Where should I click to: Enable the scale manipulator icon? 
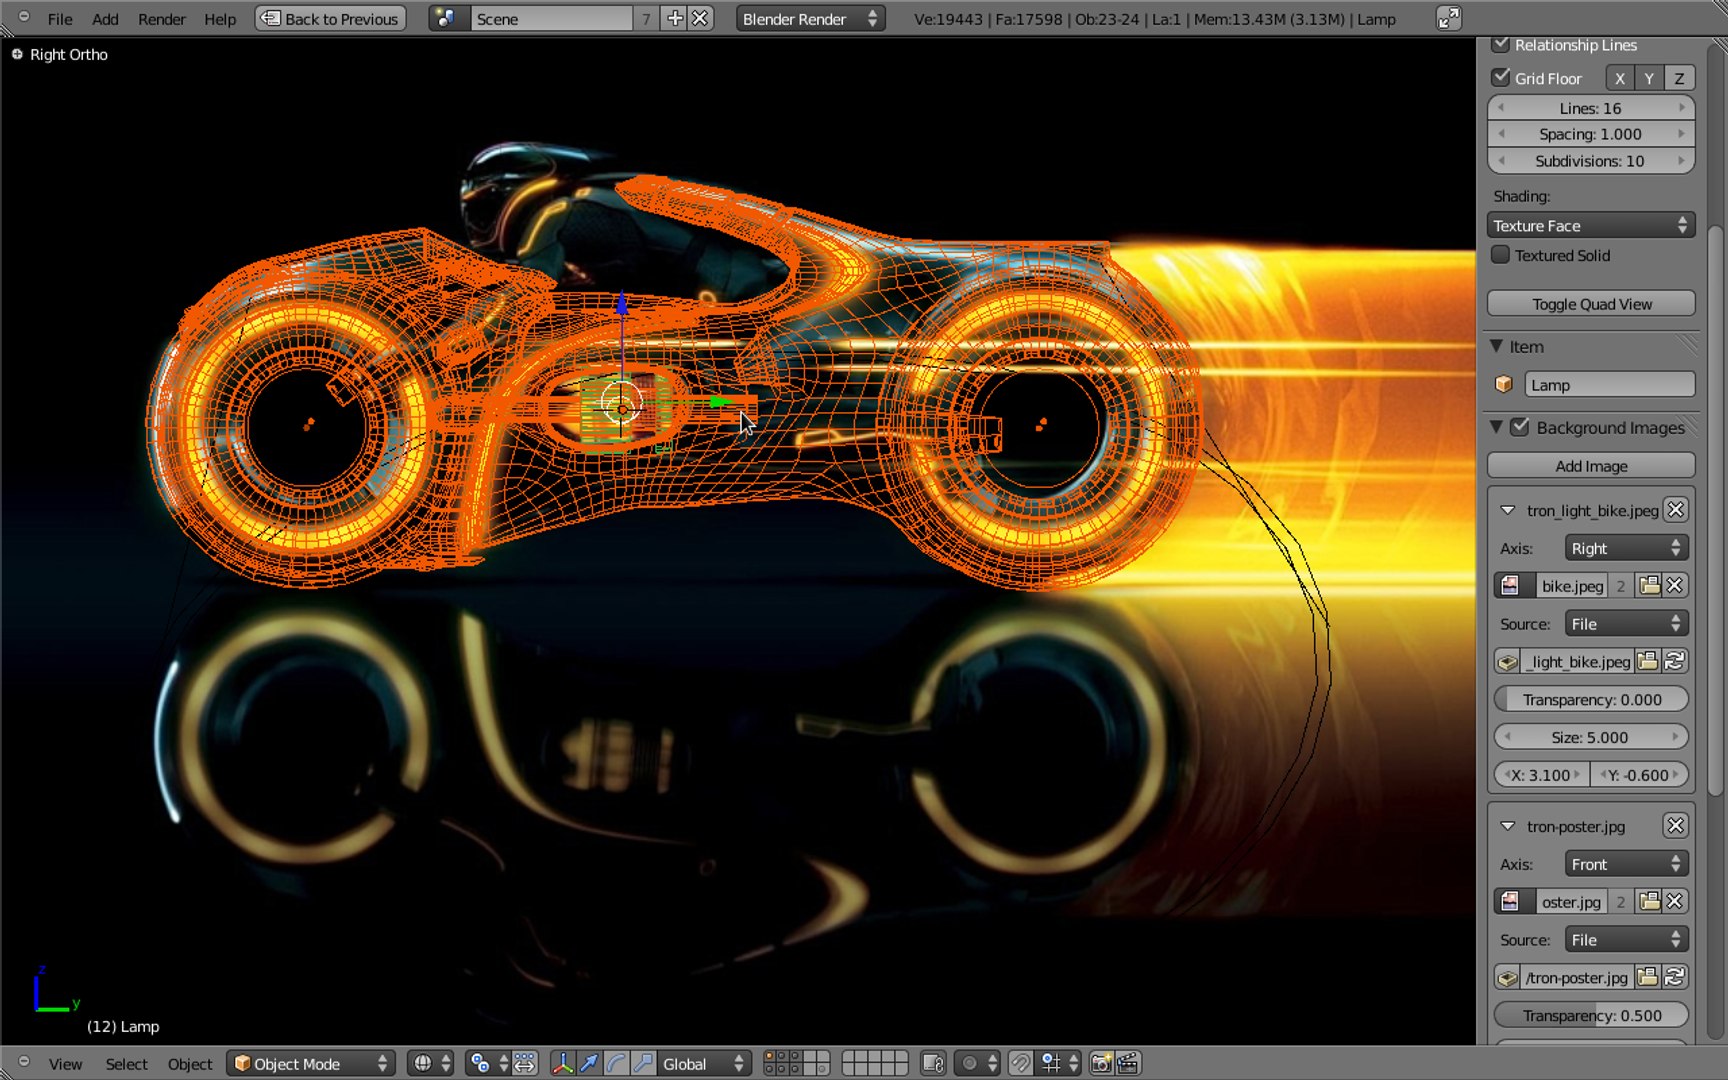(x=642, y=1063)
